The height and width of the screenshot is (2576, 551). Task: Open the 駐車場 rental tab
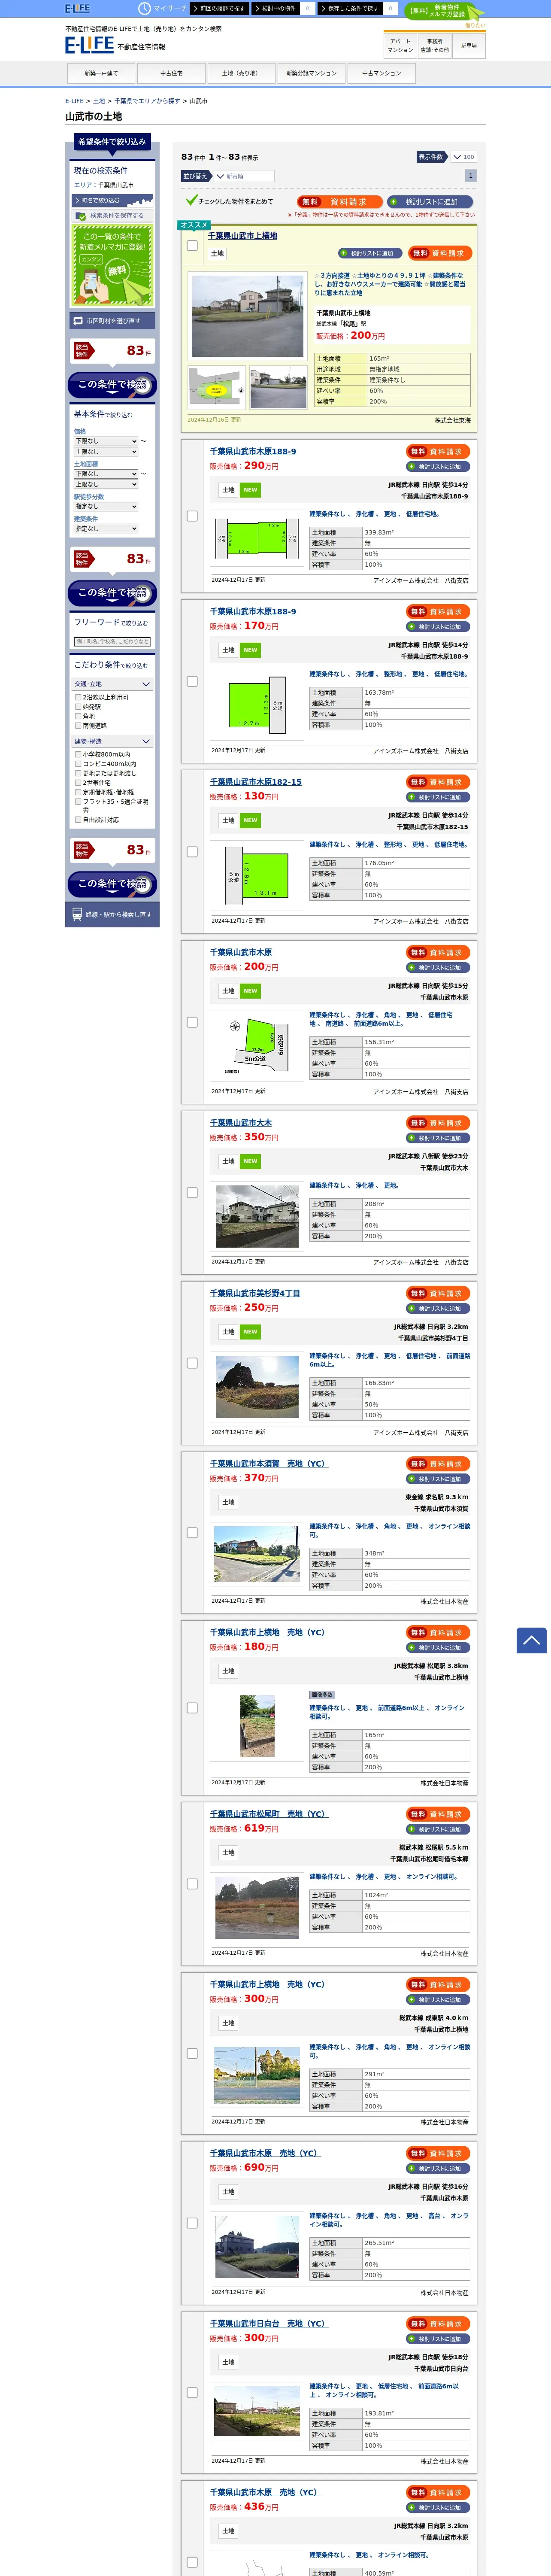pyautogui.click(x=469, y=46)
